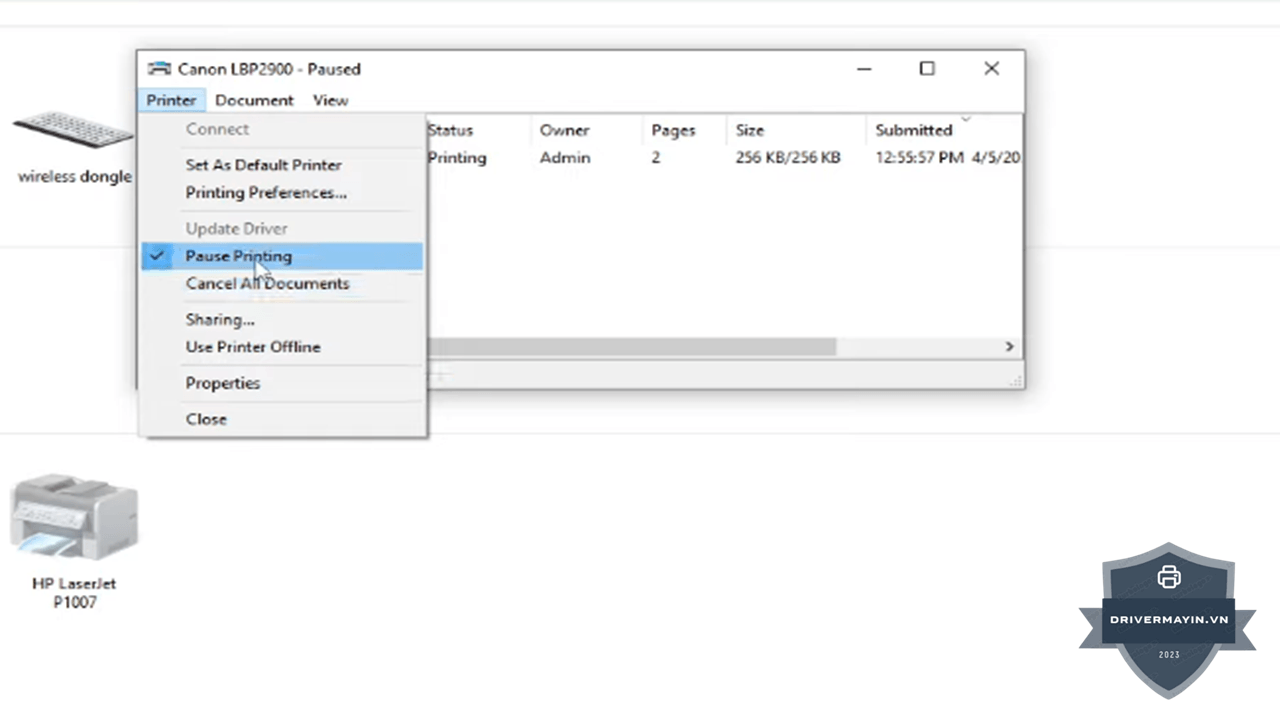Maximize the Canon LBP2900 window

927,68
